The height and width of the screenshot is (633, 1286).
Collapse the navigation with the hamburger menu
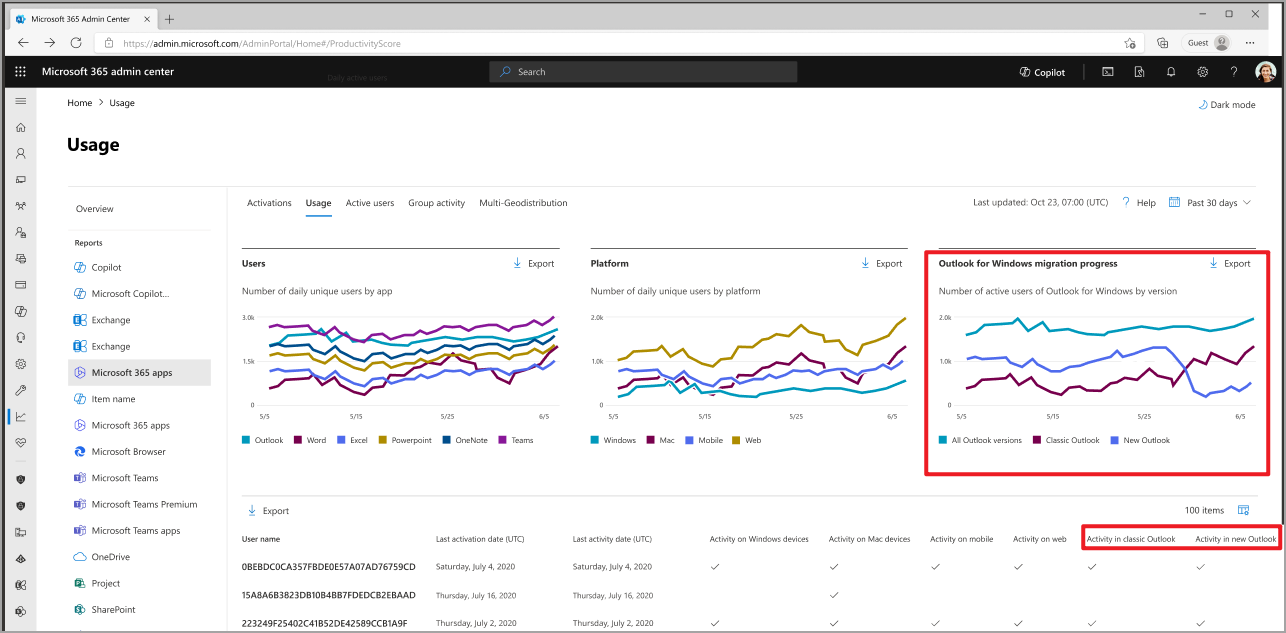tap(20, 100)
